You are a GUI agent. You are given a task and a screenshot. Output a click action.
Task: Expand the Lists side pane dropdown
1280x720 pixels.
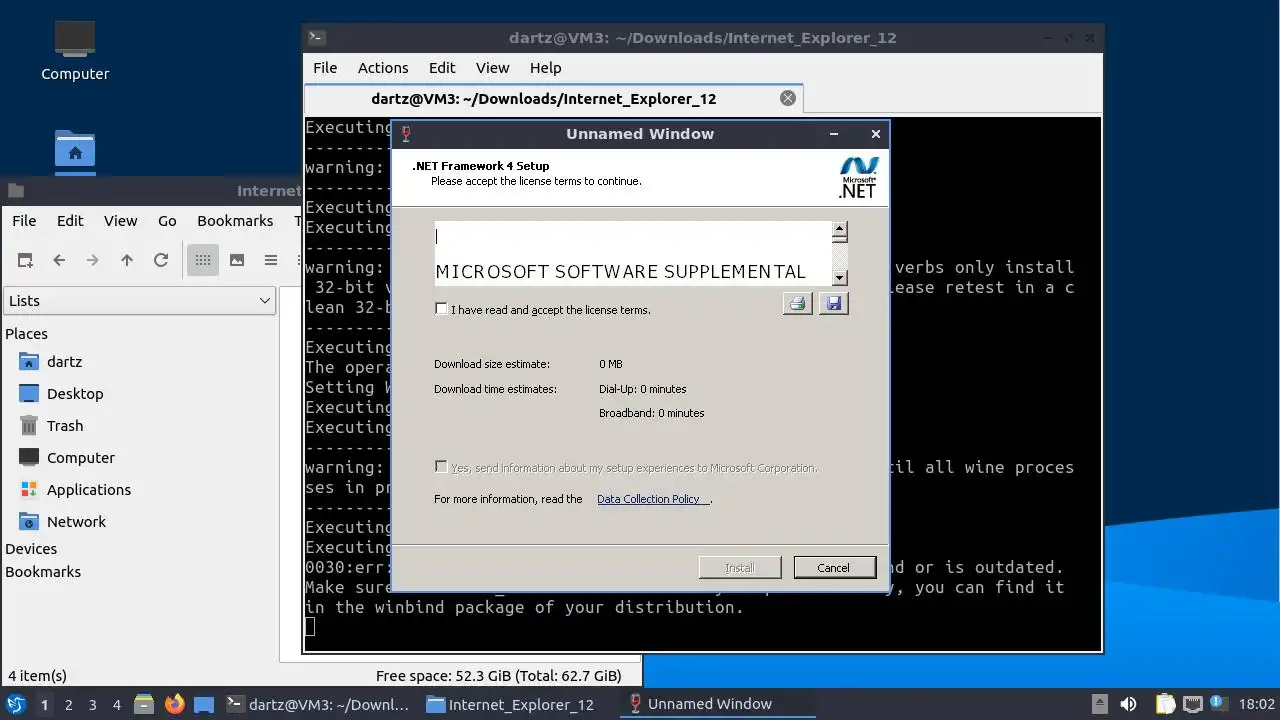click(139, 300)
